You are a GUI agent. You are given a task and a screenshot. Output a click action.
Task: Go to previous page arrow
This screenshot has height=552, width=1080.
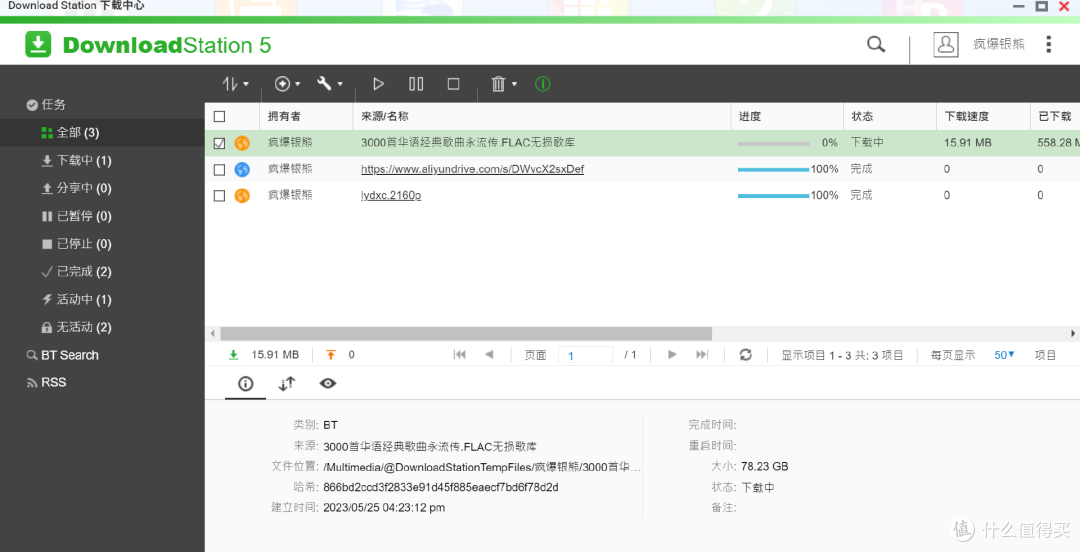tap(489, 354)
